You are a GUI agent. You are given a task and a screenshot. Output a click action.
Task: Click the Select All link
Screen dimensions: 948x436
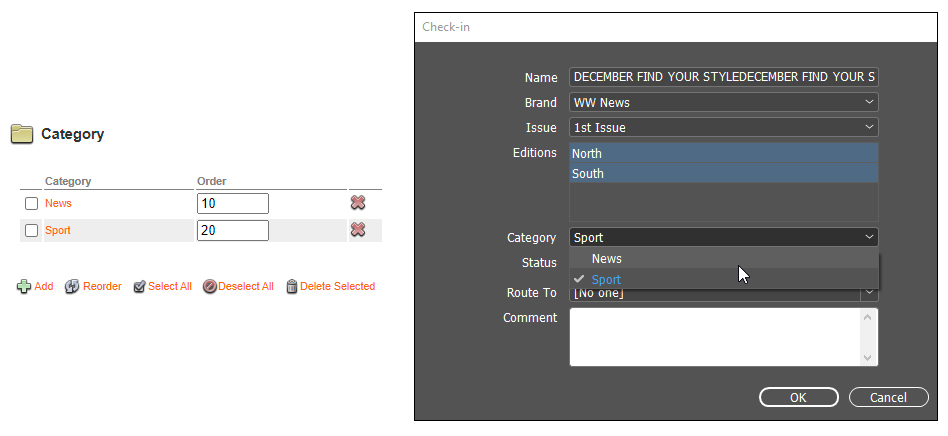(170, 287)
